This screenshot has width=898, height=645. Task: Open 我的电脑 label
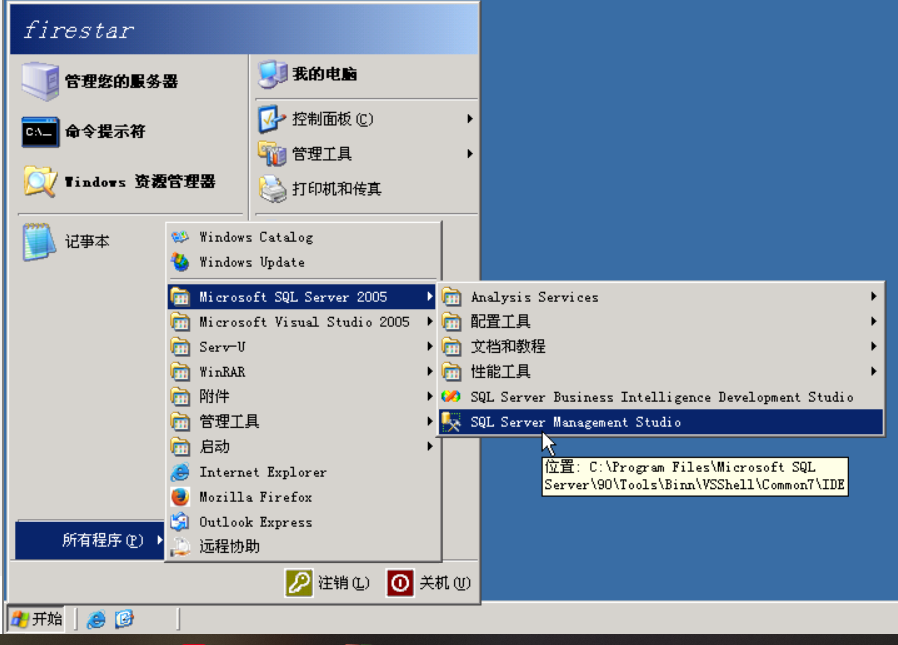325,74
